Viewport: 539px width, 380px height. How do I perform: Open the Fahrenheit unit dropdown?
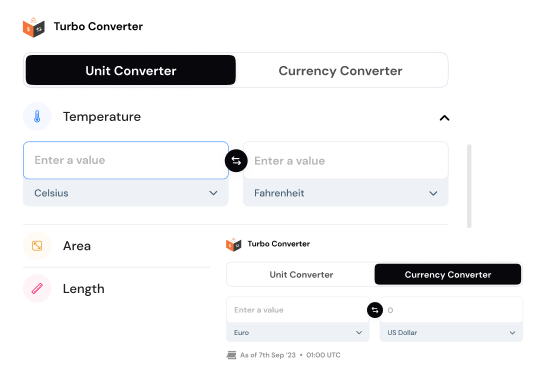[345, 193]
